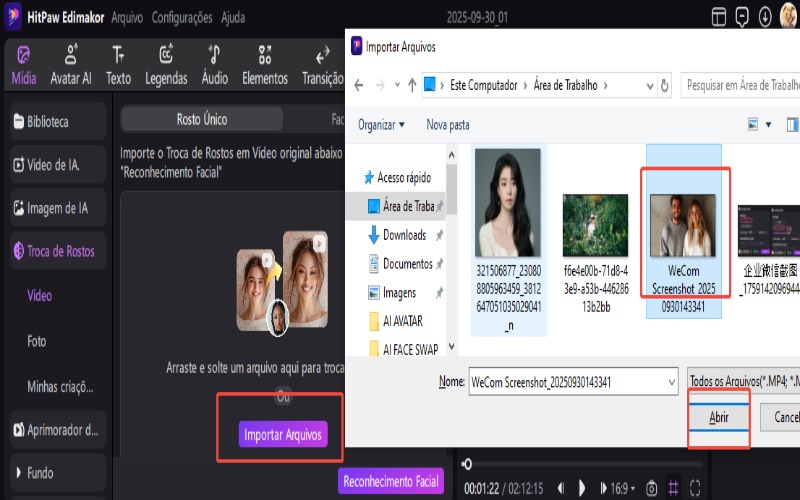The height and width of the screenshot is (500, 800).
Task: Open the Legendas captions panel
Action: (166, 65)
